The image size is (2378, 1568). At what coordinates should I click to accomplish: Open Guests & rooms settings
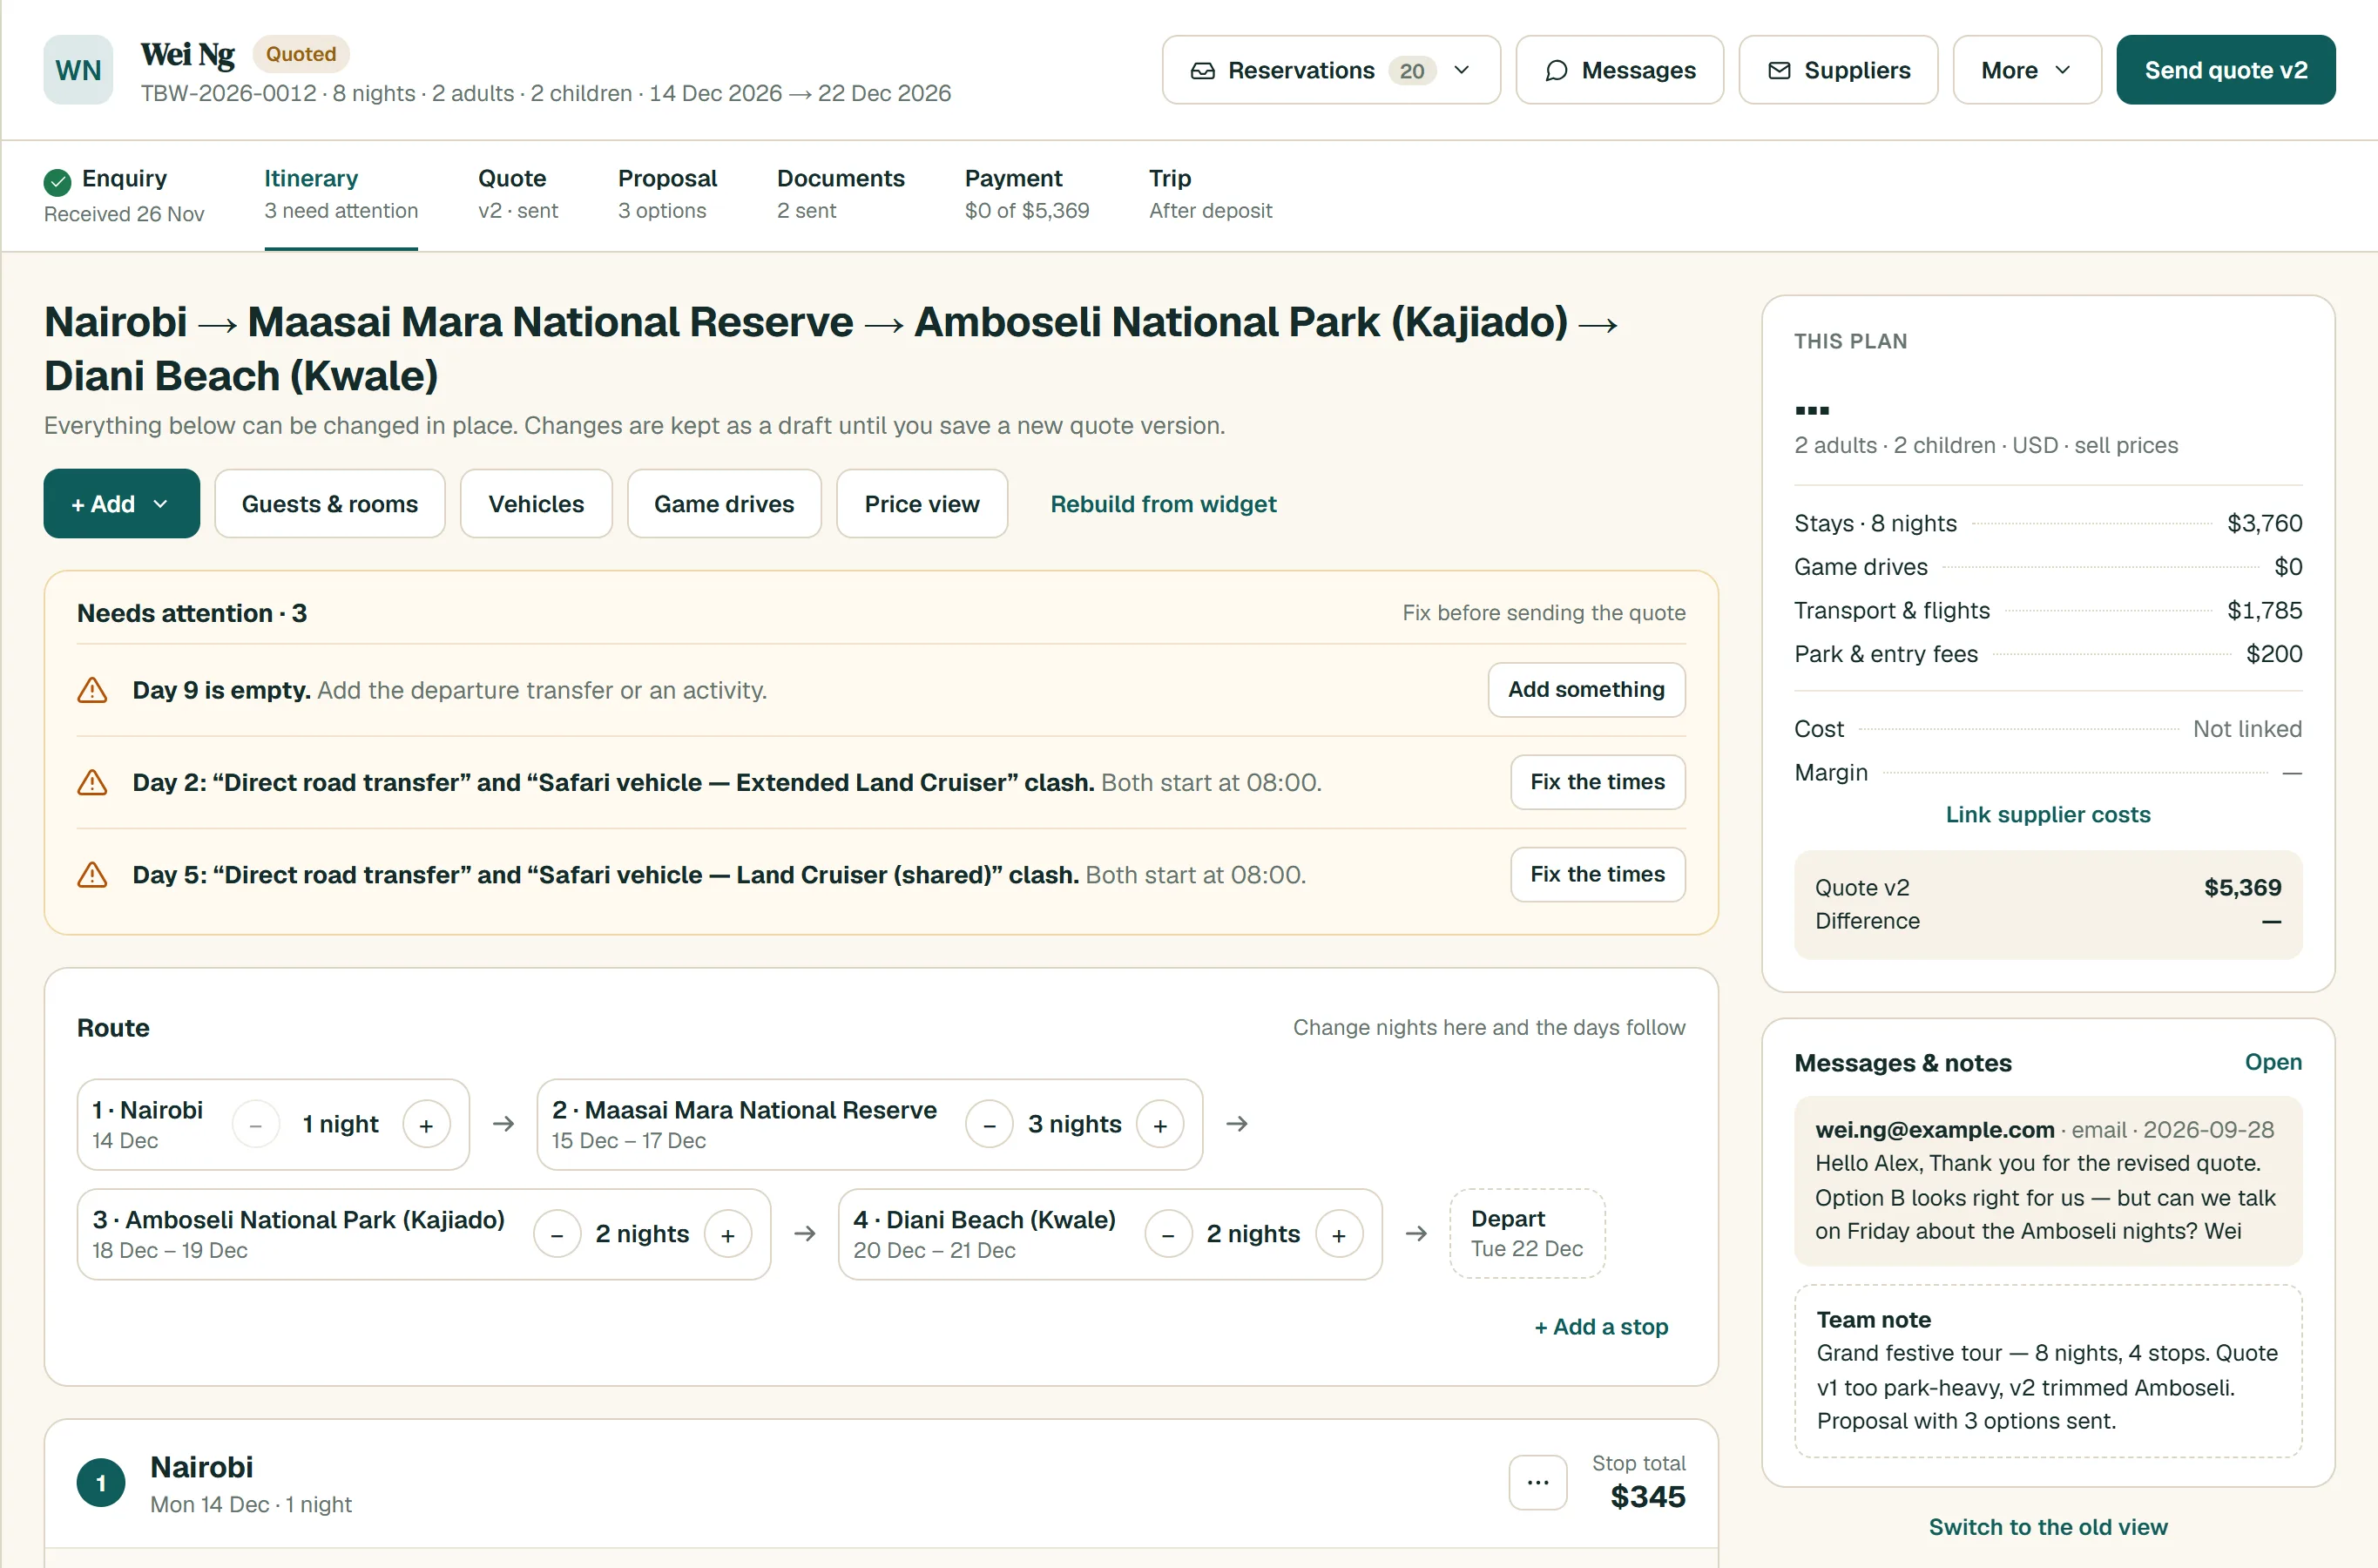coord(330,504)
